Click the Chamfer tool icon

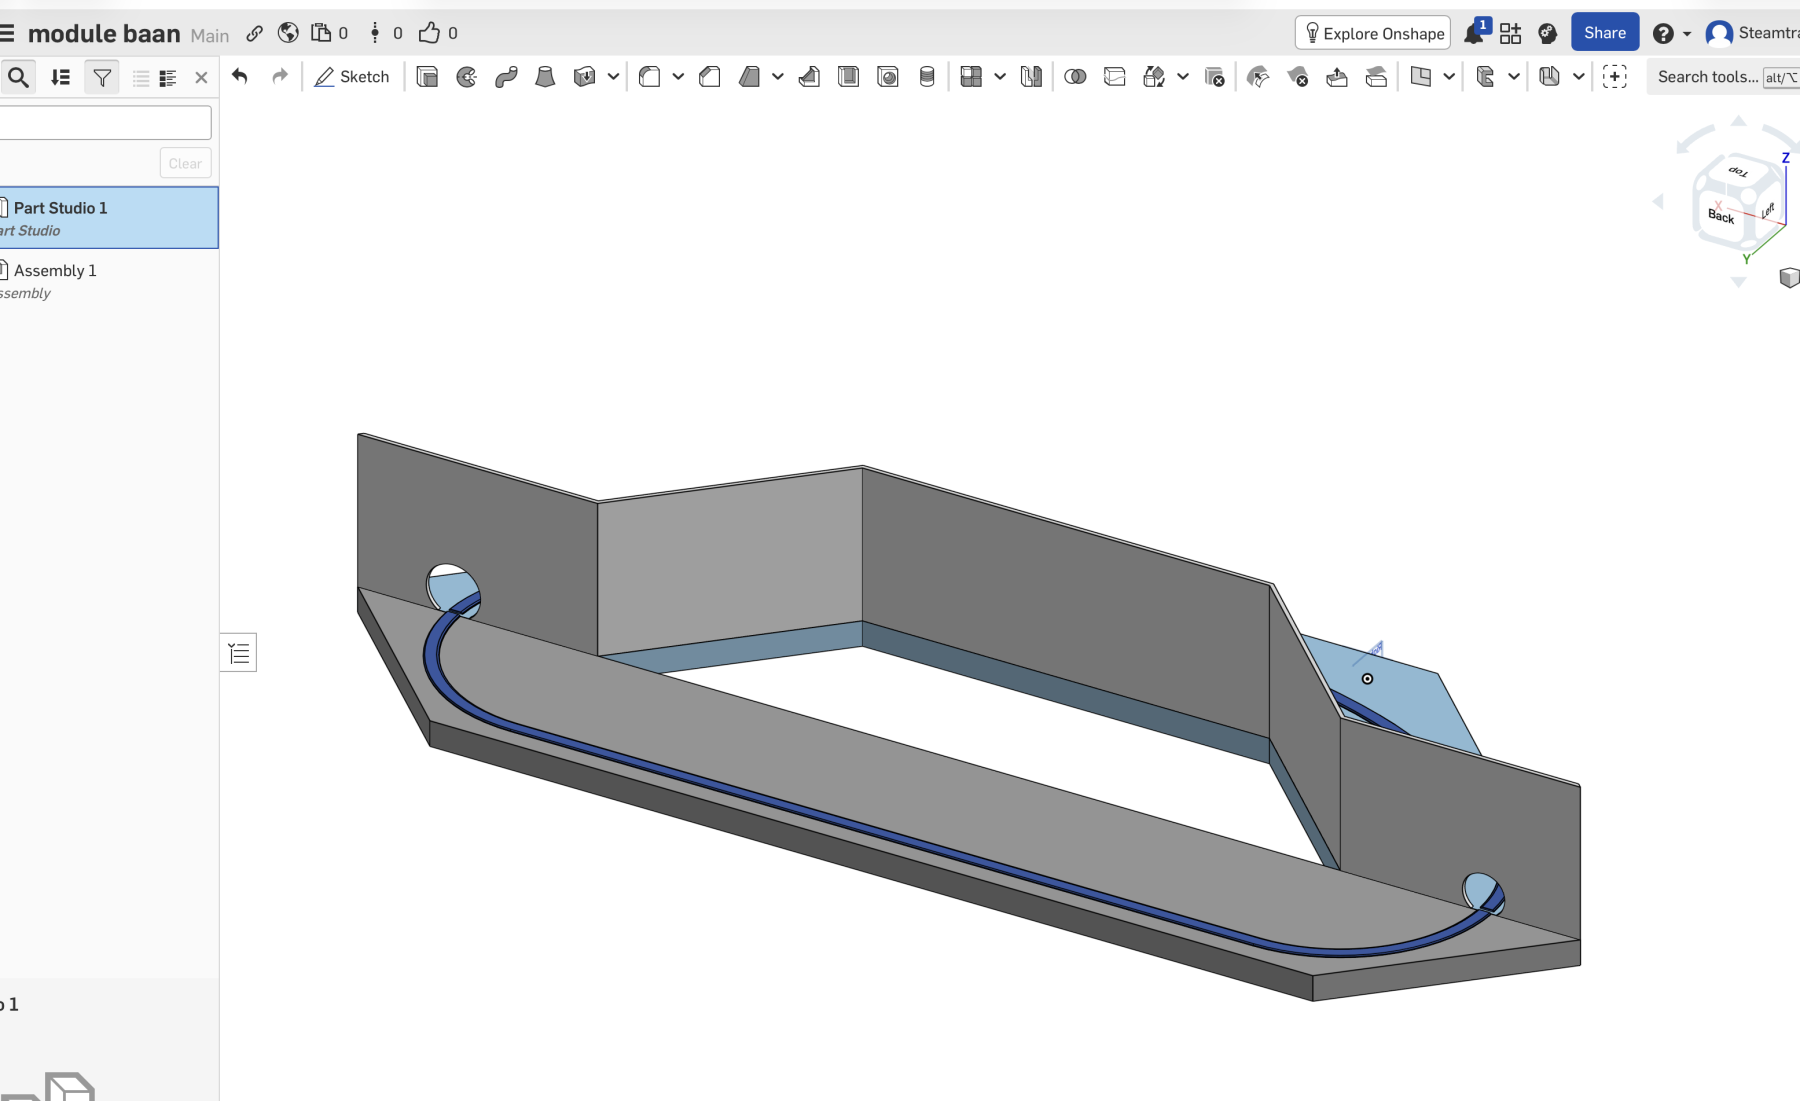pos(710,77)
